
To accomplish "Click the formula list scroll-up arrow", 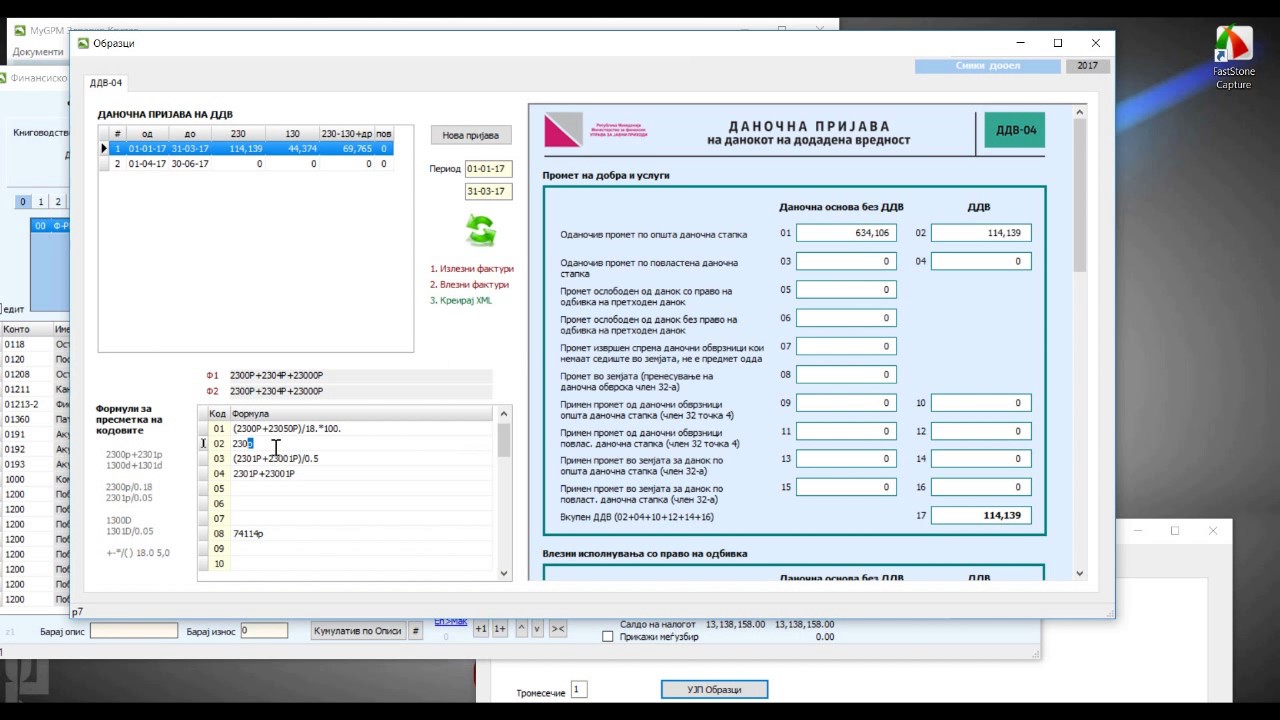I will pos(505,413).
